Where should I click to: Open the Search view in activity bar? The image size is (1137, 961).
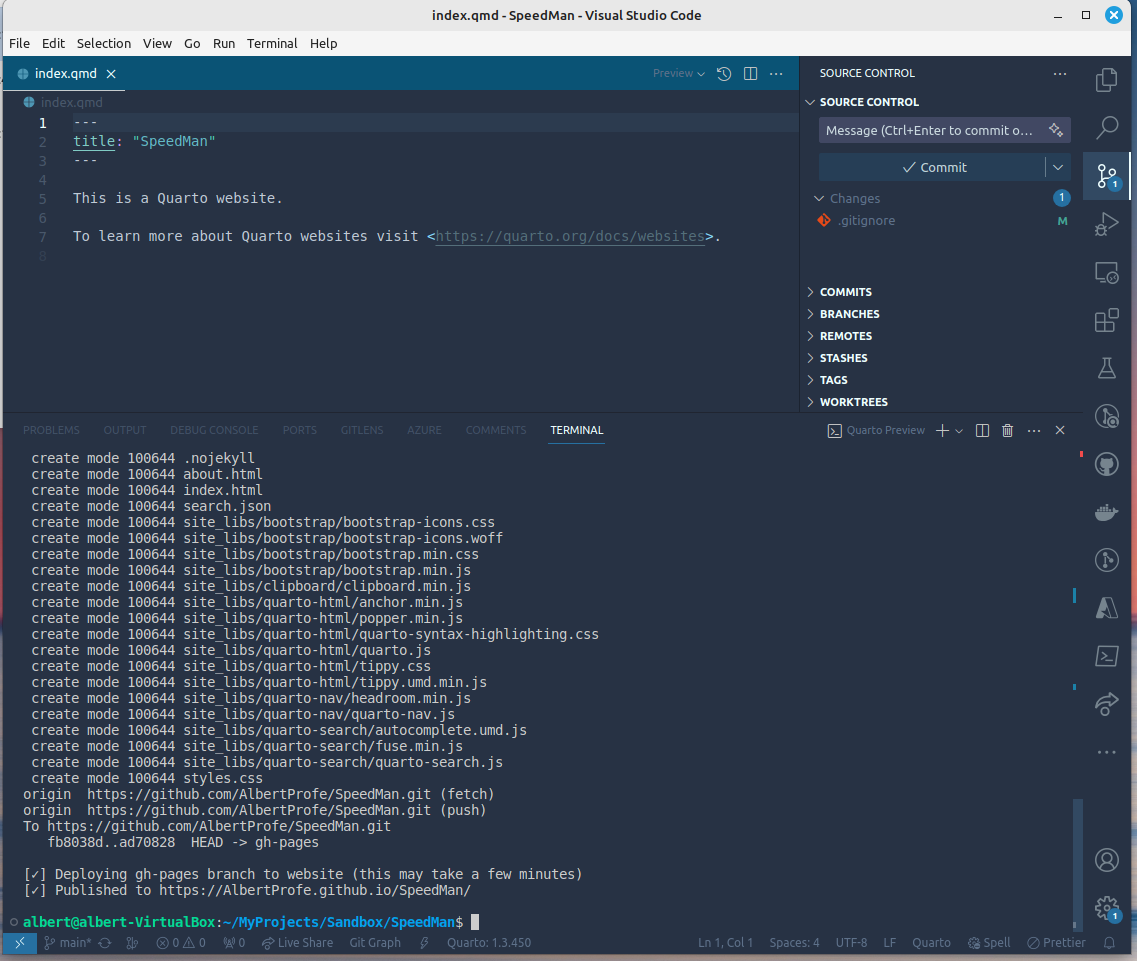pos(1107,128)
